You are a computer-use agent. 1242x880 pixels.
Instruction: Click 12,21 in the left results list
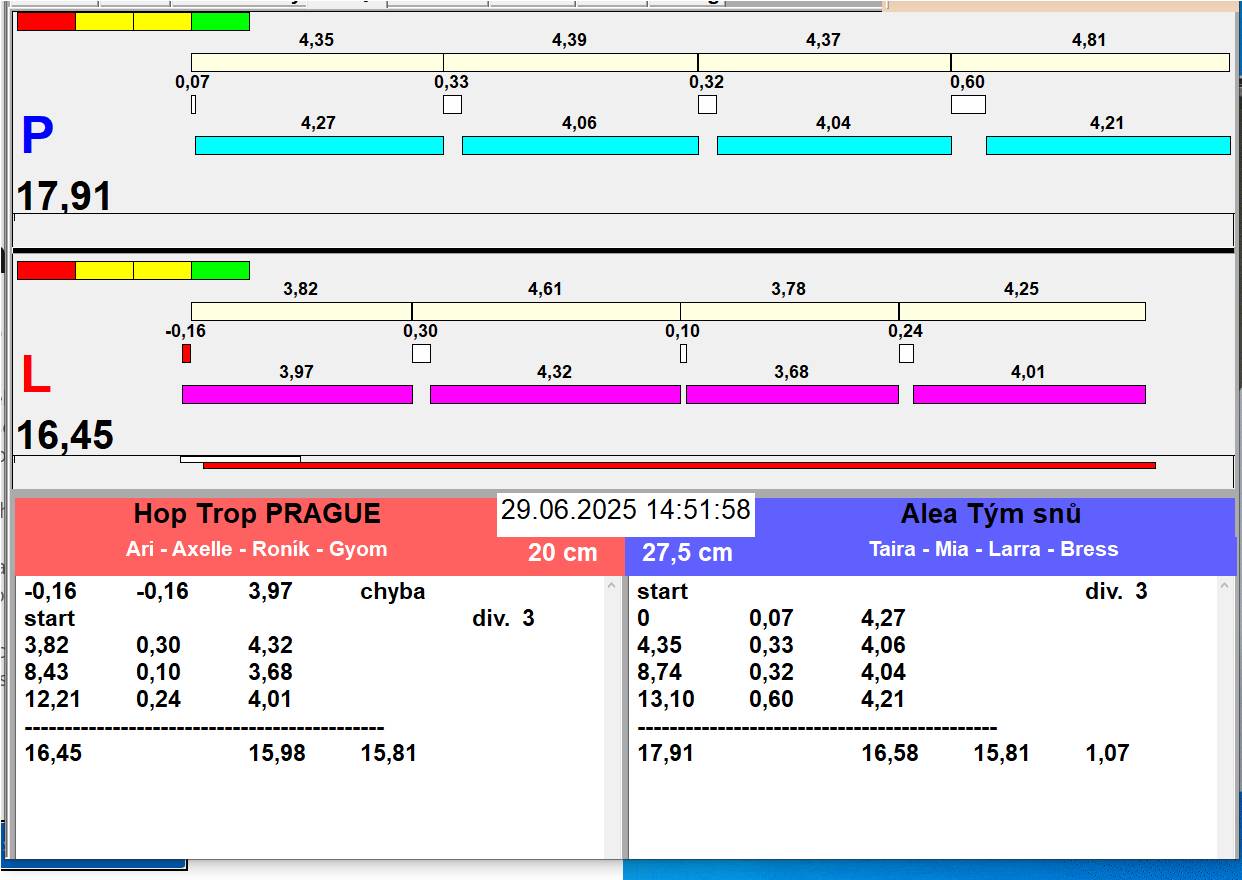click(53, 699)
